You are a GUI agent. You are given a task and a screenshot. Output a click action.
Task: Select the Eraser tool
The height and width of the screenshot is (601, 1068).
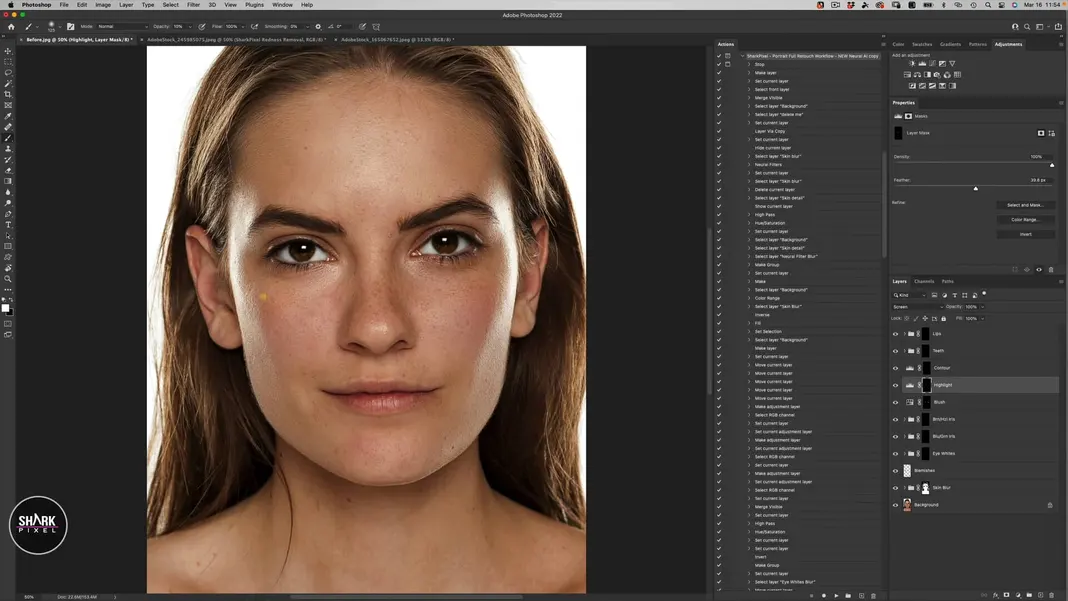pos(8,170)
